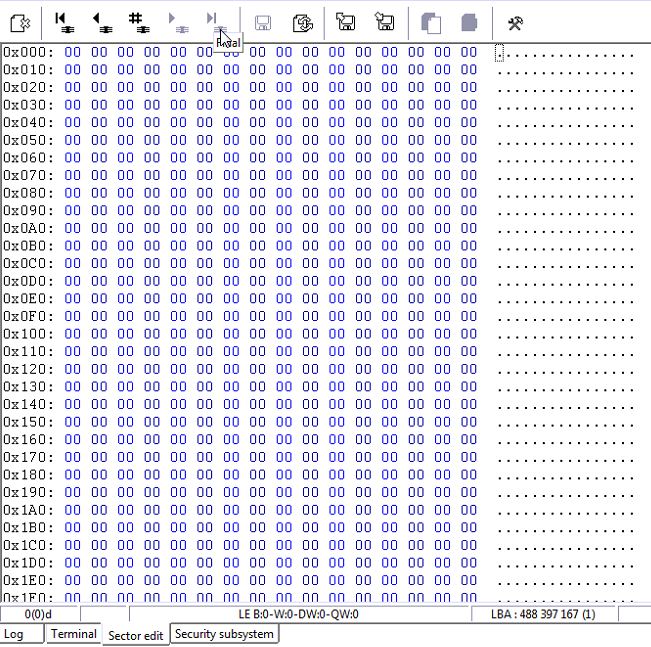Screen dimensions: 651x647
Task: Click the copy (two pages) icon
Action: (431, 23)
